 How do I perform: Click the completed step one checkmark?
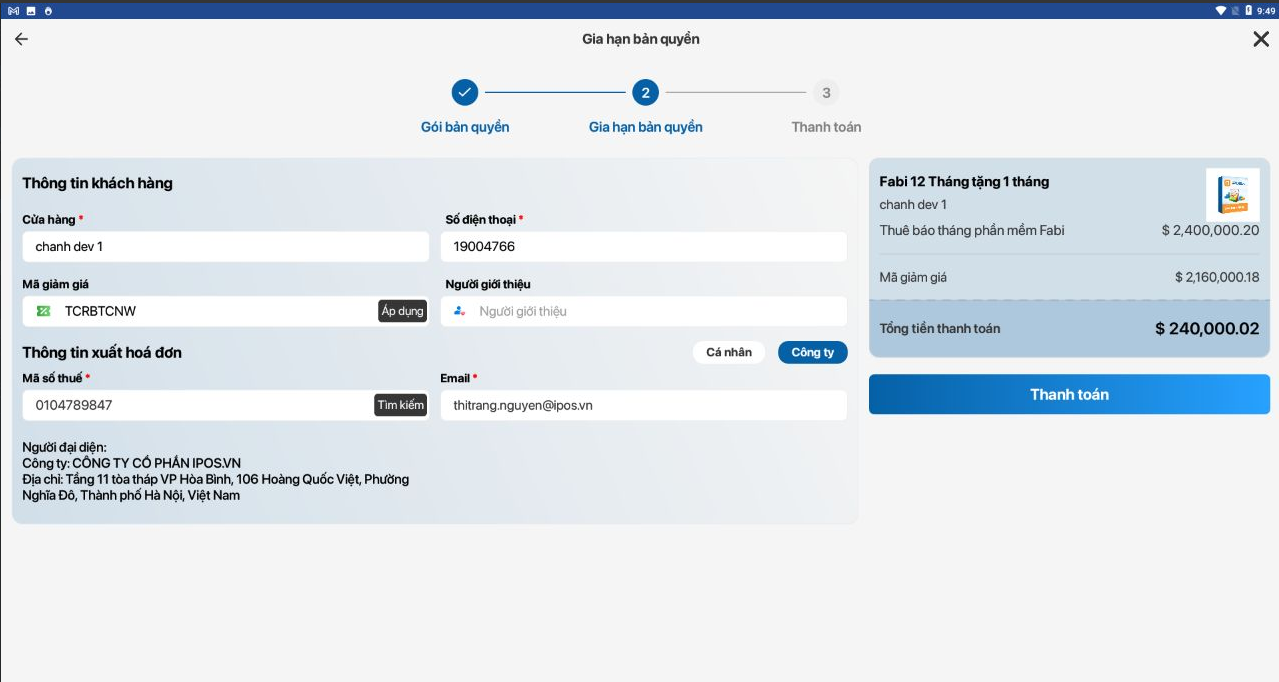tap(464, 93)
